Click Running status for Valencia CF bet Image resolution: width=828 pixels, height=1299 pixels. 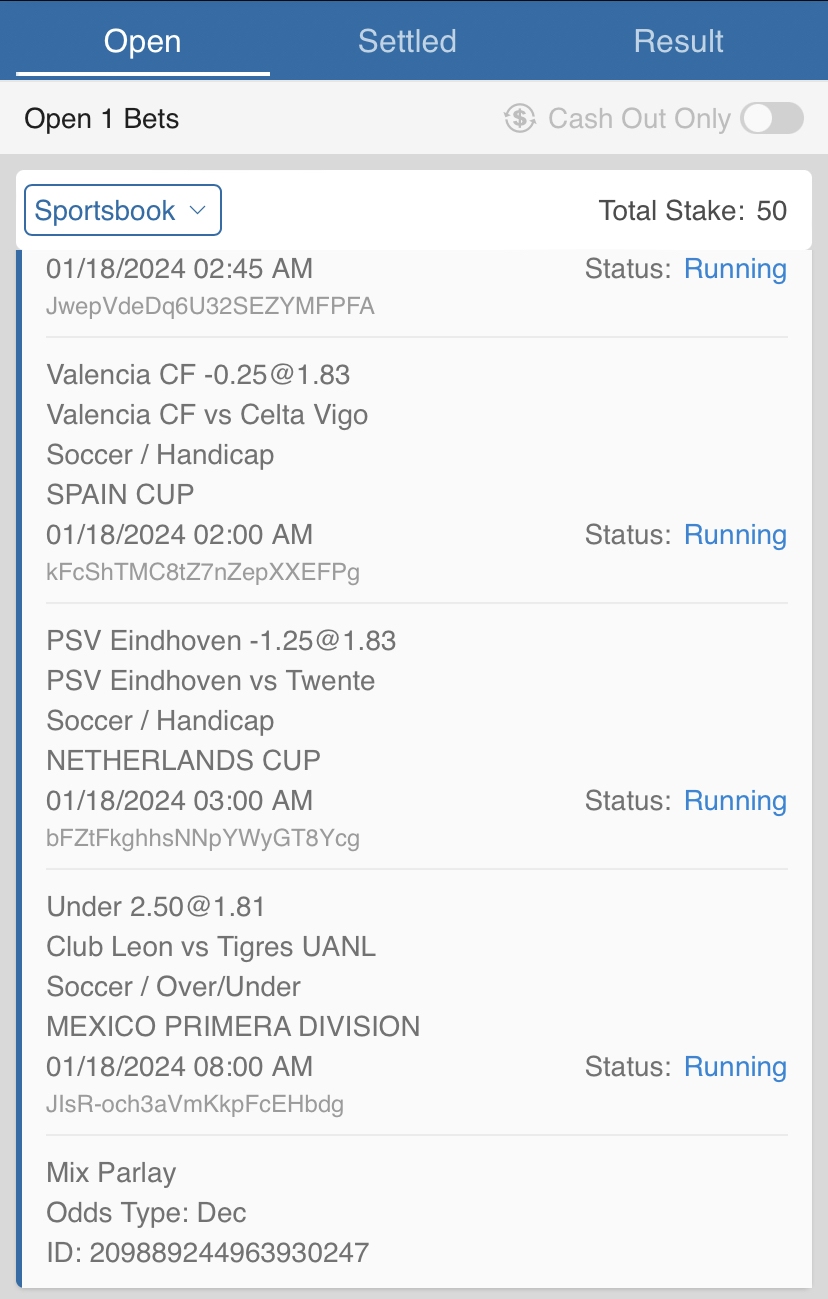[735, 535]
